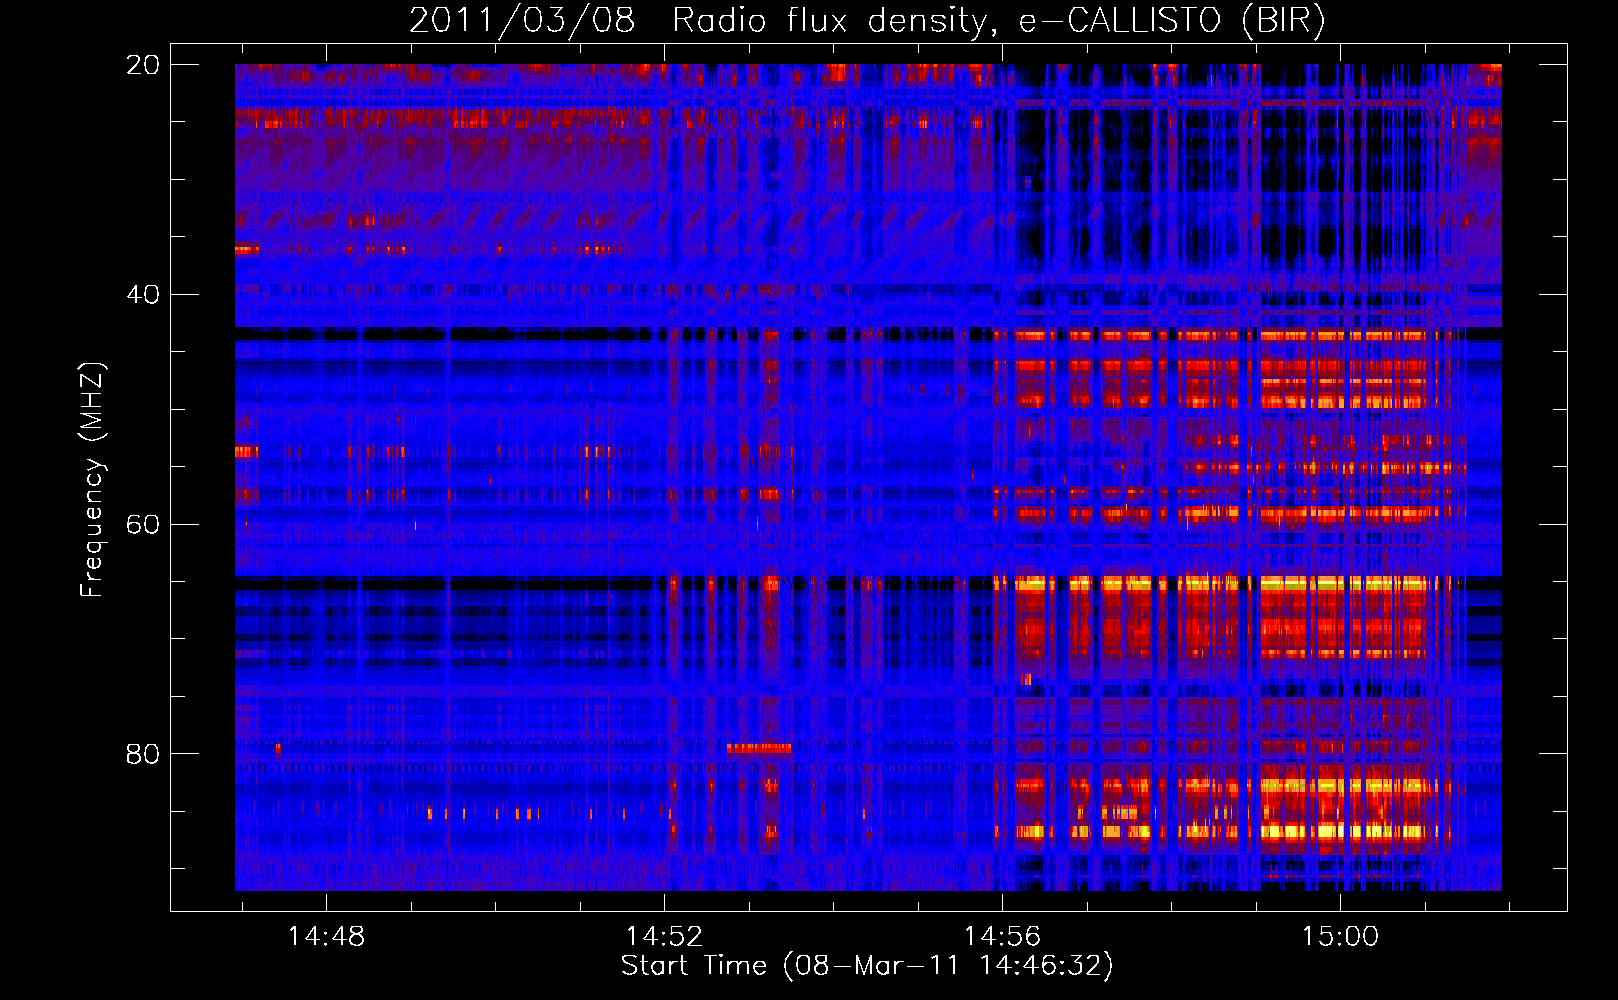1618x1000 pixels.
Task: Click the plot title '2011/03/08 Radio flux density'
Action: [x=867, y=20]
